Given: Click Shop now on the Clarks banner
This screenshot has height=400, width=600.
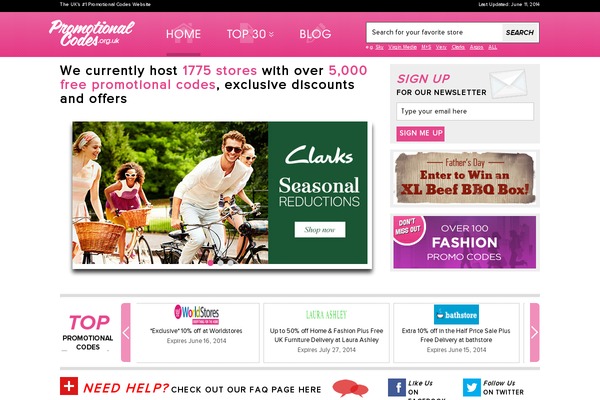Looking at the screenshot, I should (x=320, y=230).
